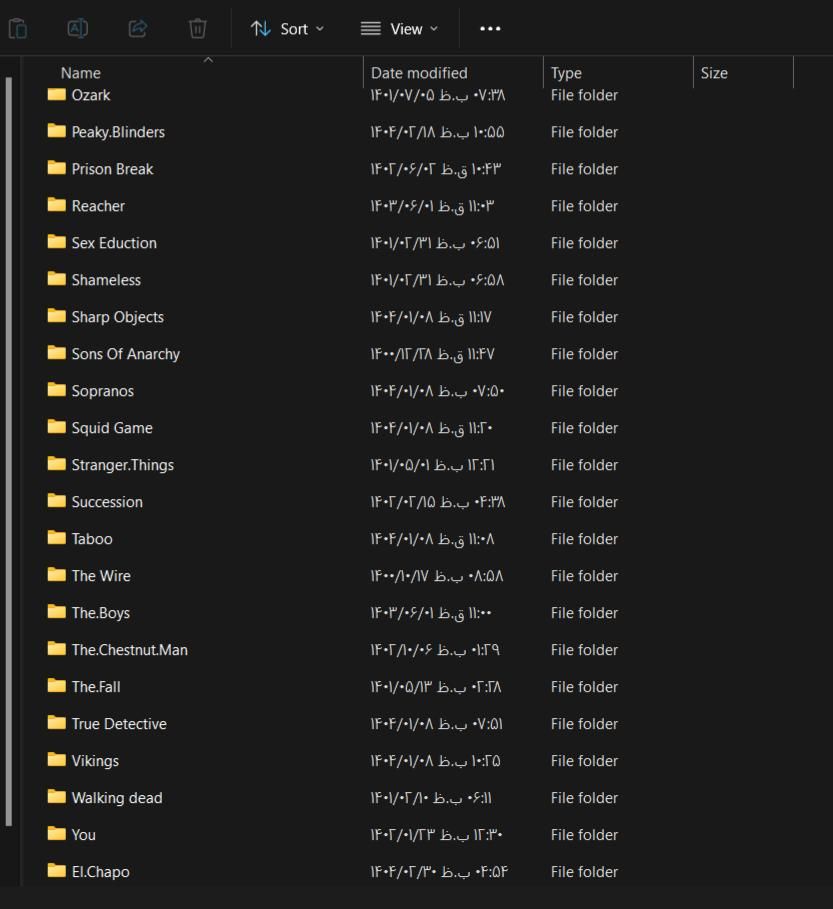Select the The.Fall folder icon
The image size is (833, 909).
click(56, 686)
